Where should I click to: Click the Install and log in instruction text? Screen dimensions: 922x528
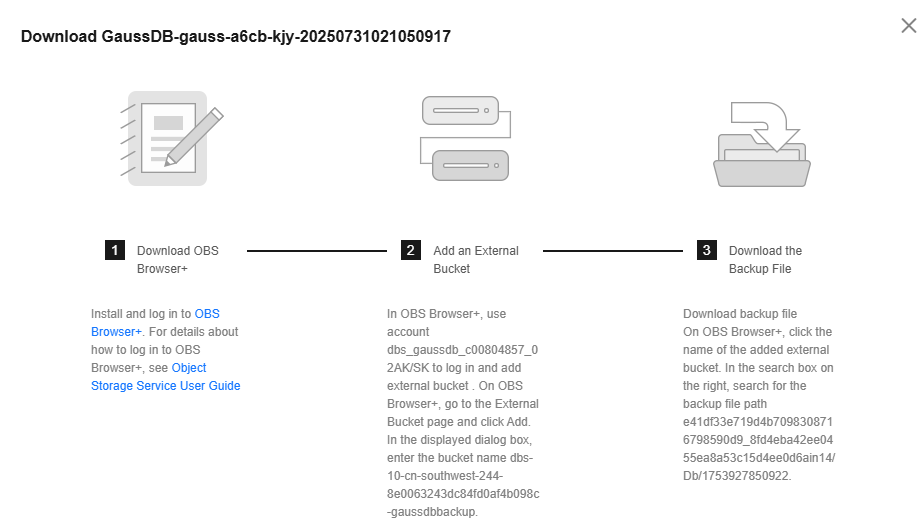point(141,314)
